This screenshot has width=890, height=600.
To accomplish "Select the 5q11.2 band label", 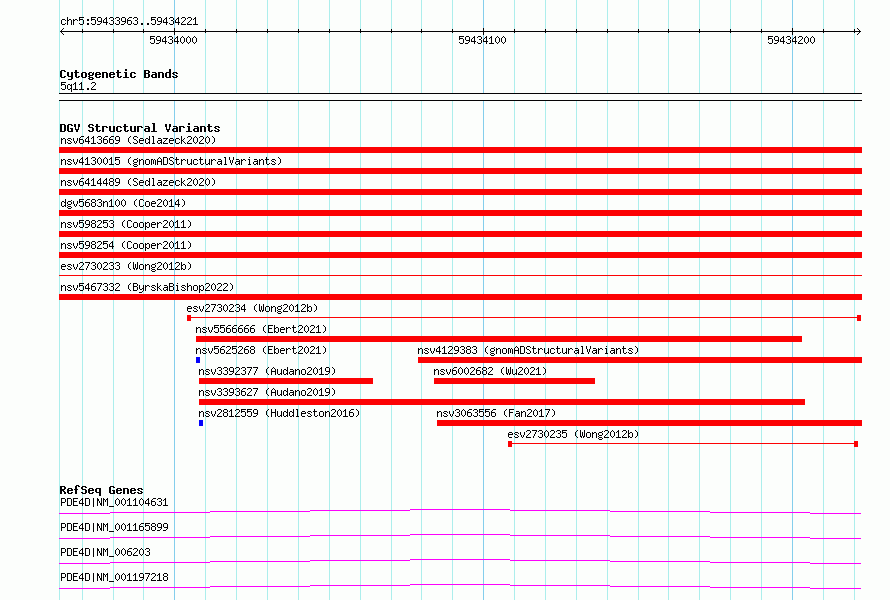I will click(78, 86).
